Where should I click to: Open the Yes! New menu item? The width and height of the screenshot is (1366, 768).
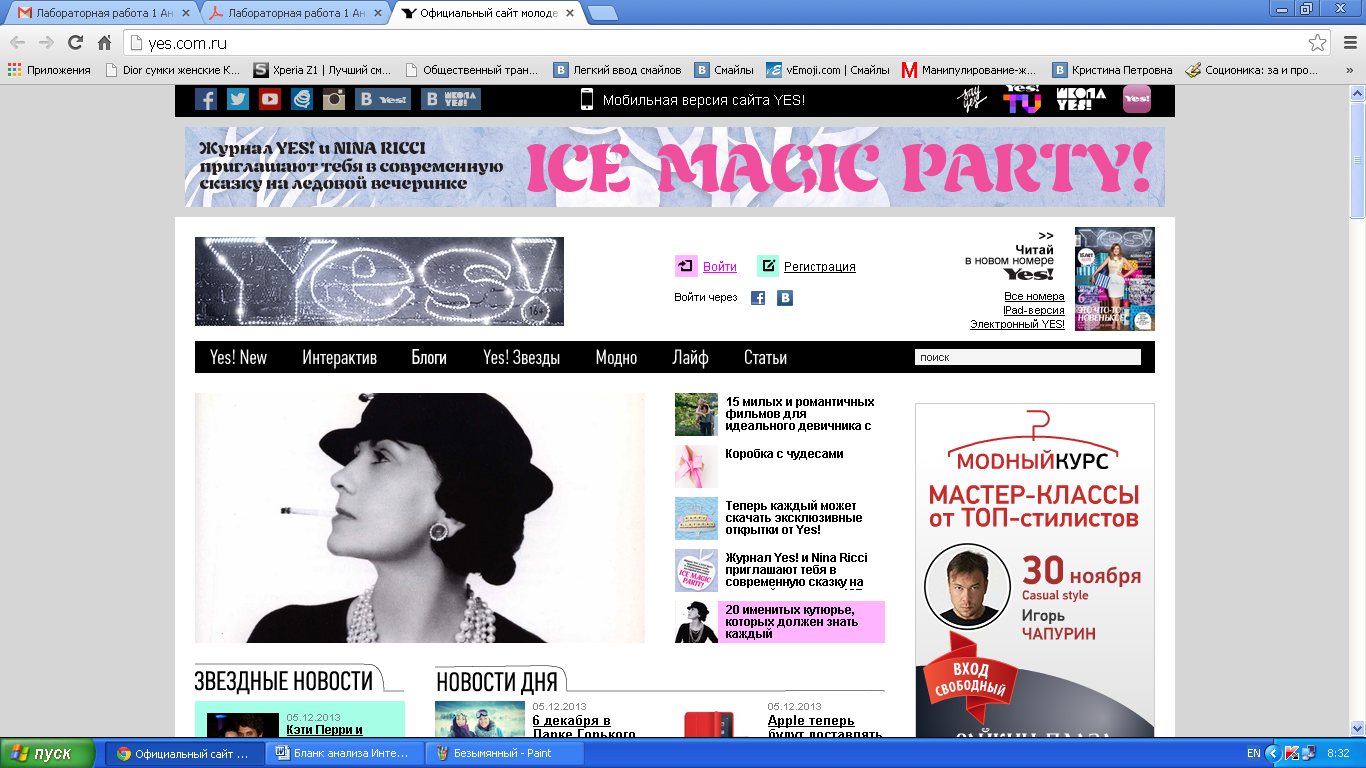pos(238,357)
